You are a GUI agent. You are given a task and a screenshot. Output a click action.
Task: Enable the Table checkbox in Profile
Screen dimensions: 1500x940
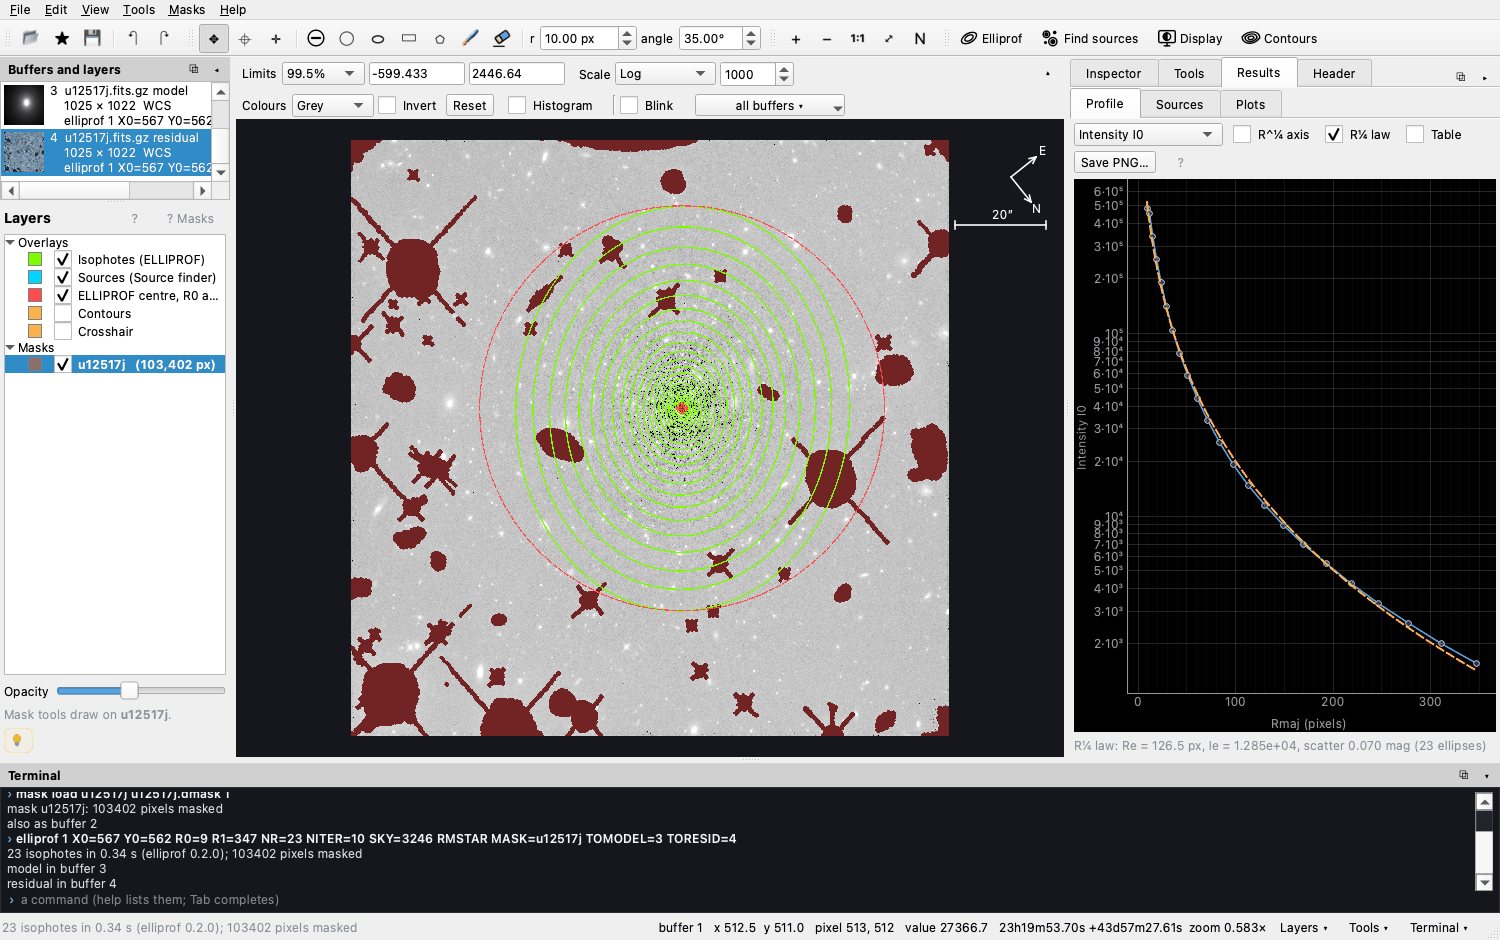coord(1415,134)
